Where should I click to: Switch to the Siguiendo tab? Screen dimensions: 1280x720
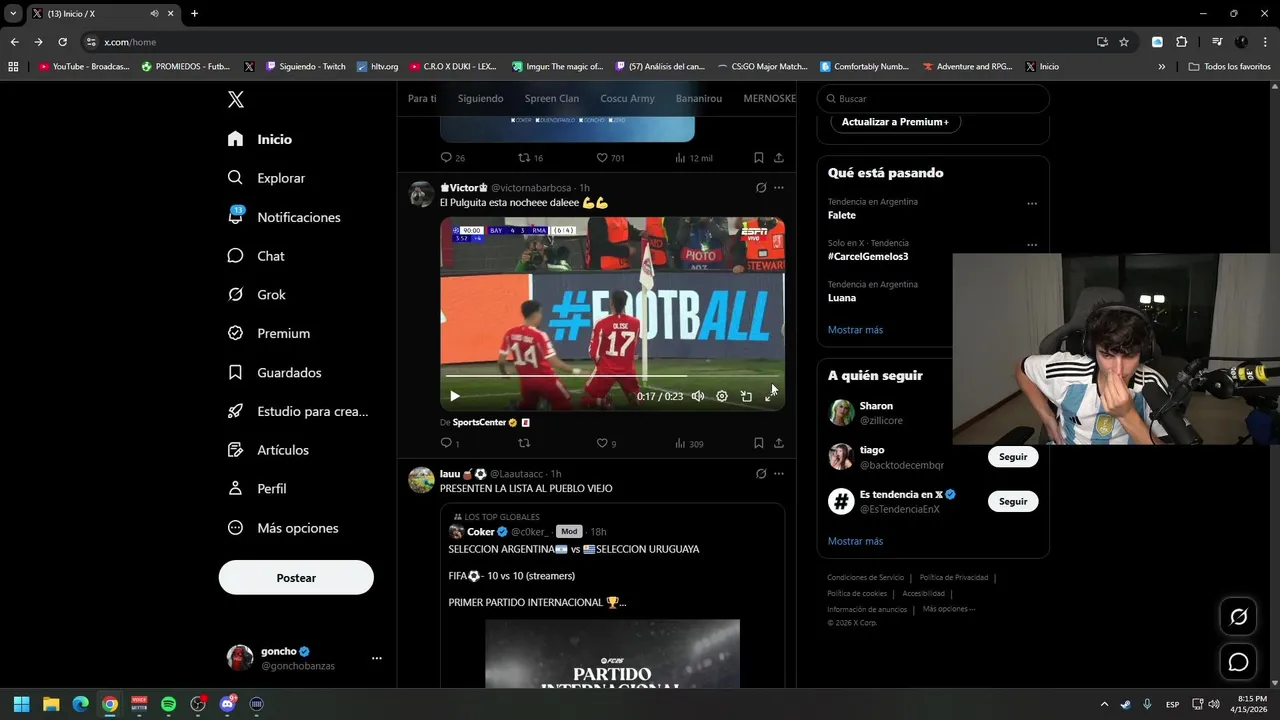click(480, 99)
